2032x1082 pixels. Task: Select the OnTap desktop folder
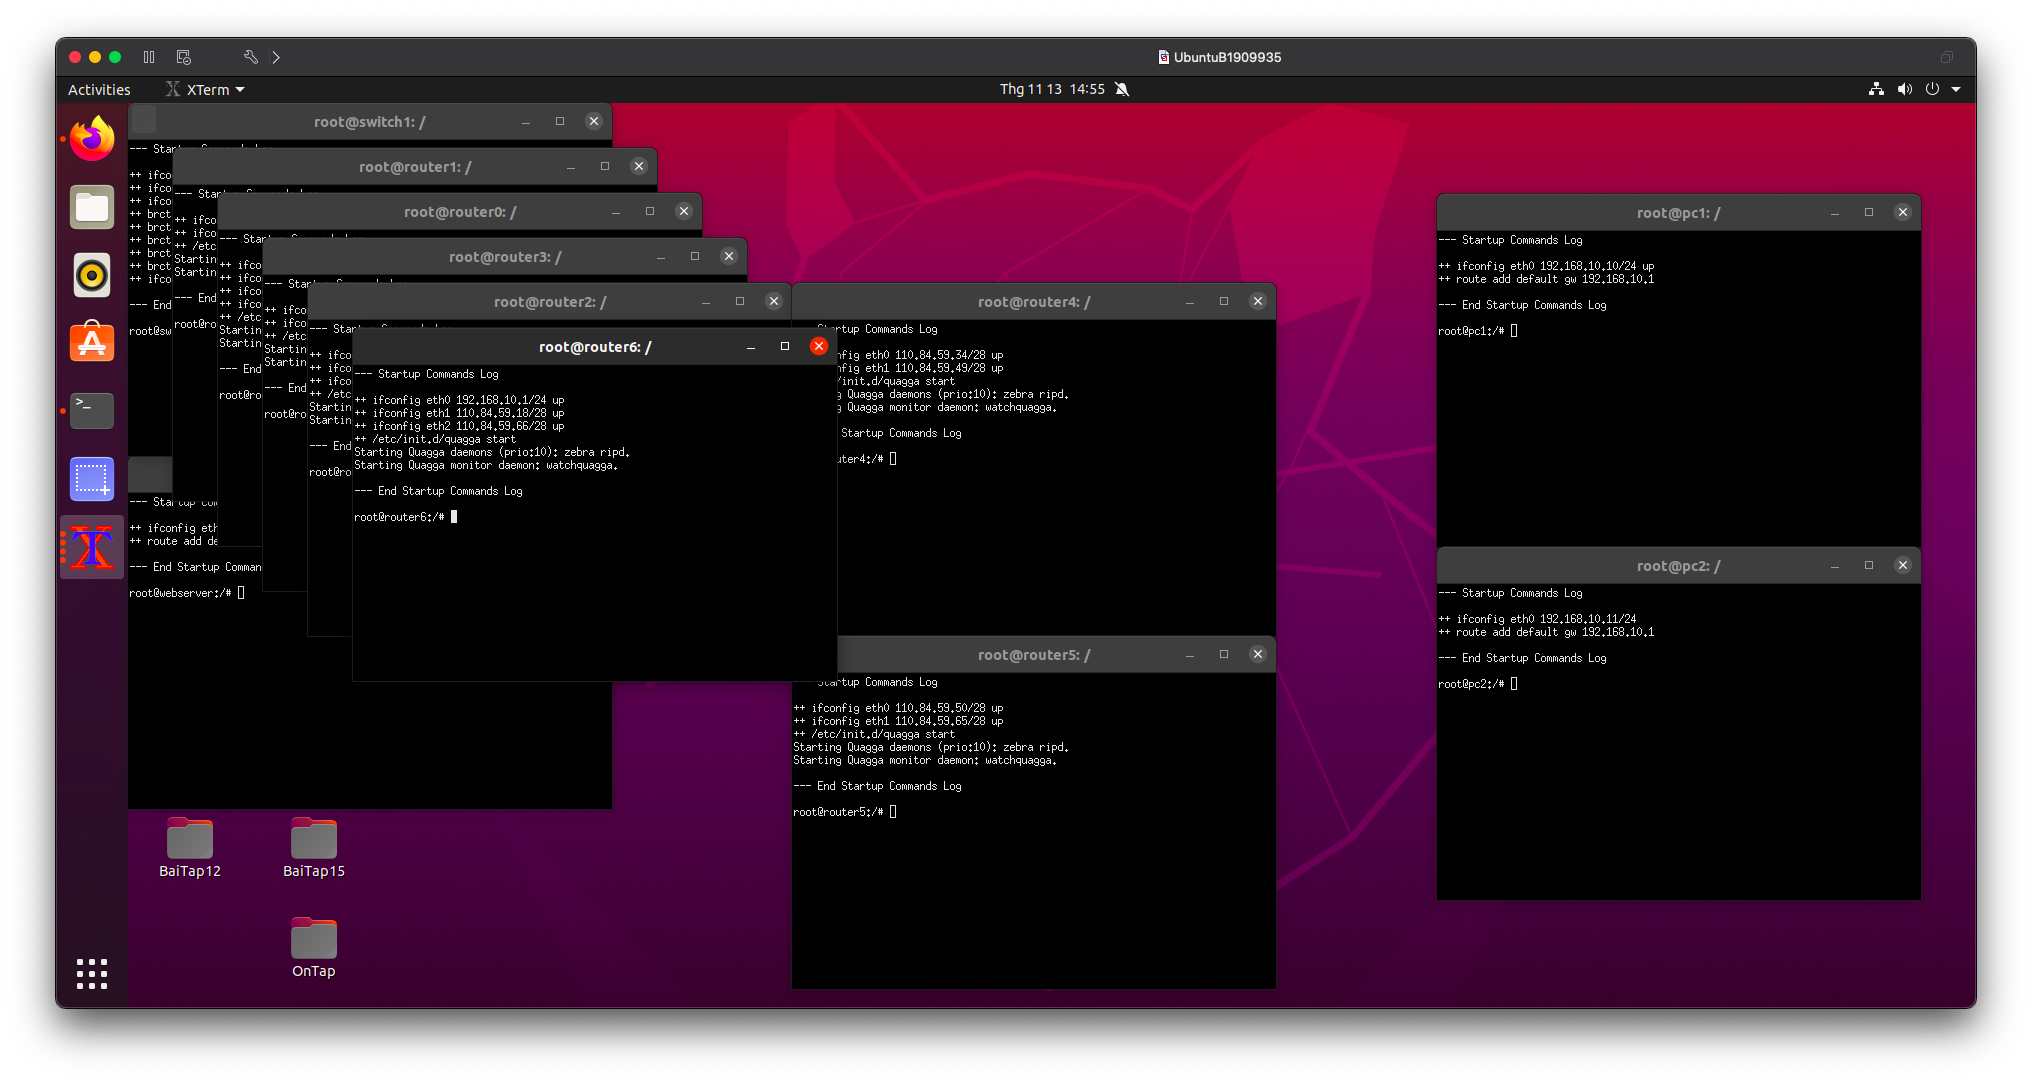click(x=314, y=940)
